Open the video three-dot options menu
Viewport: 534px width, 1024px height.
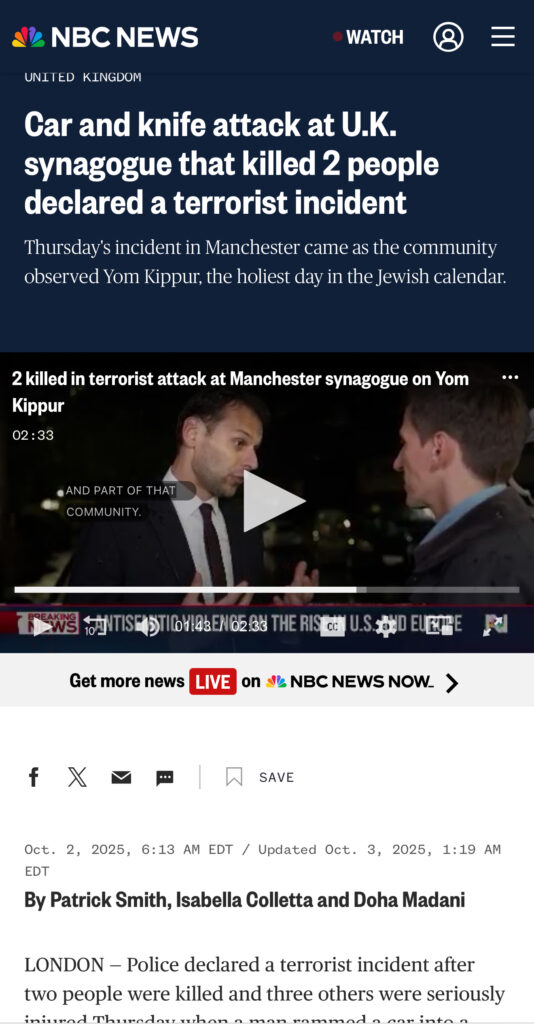510,378
